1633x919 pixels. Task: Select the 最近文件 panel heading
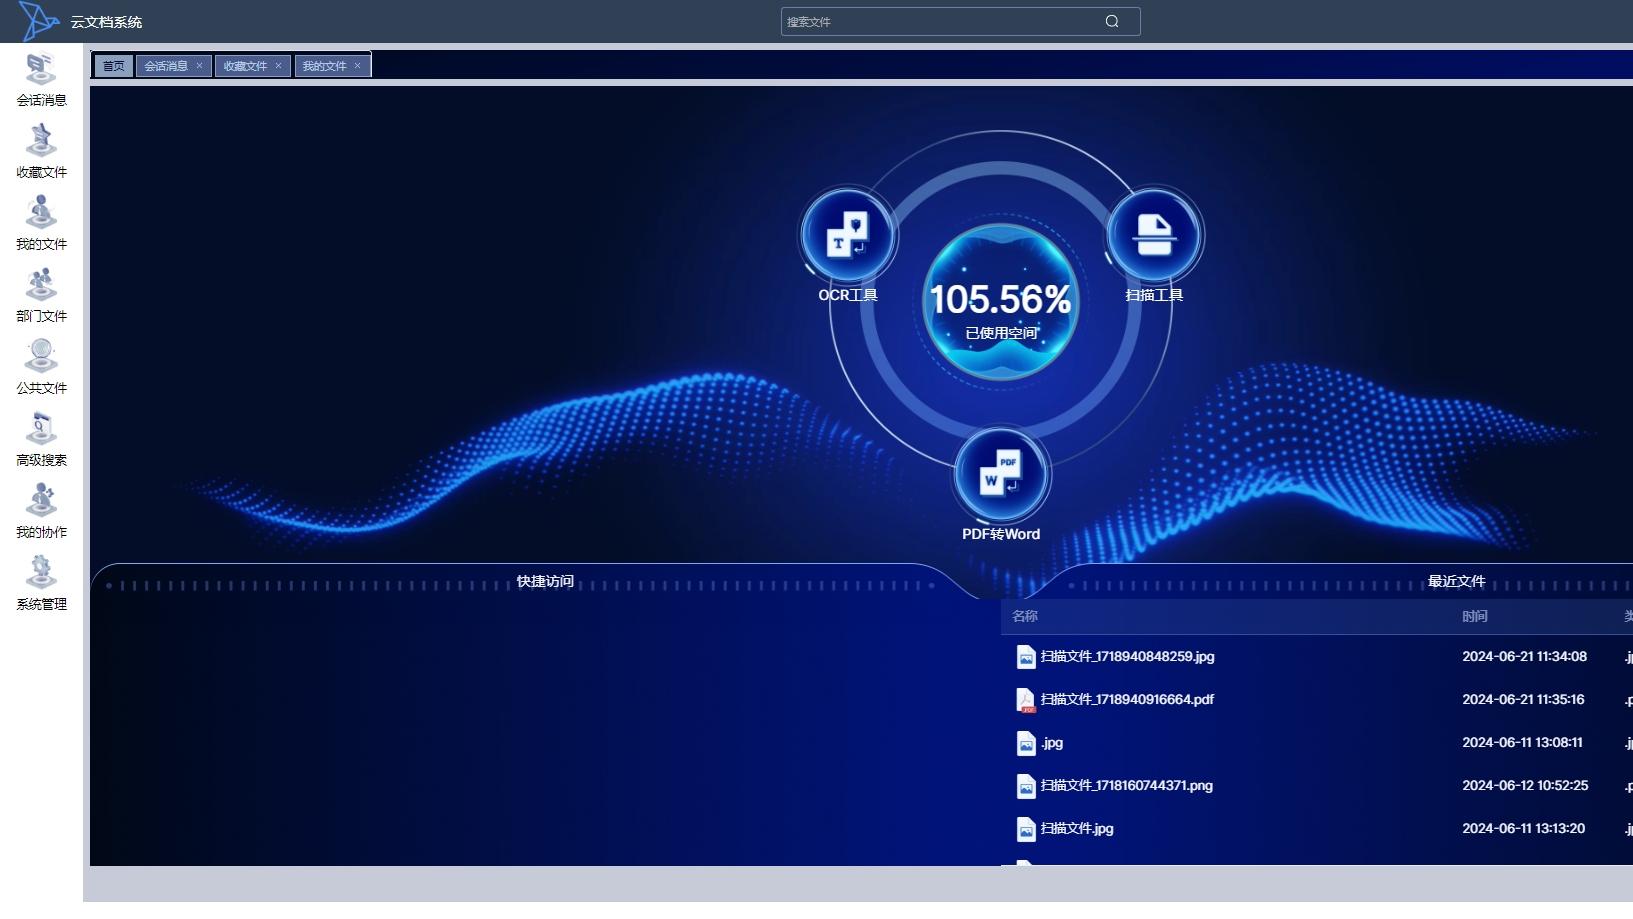[x=1456, y=581]
